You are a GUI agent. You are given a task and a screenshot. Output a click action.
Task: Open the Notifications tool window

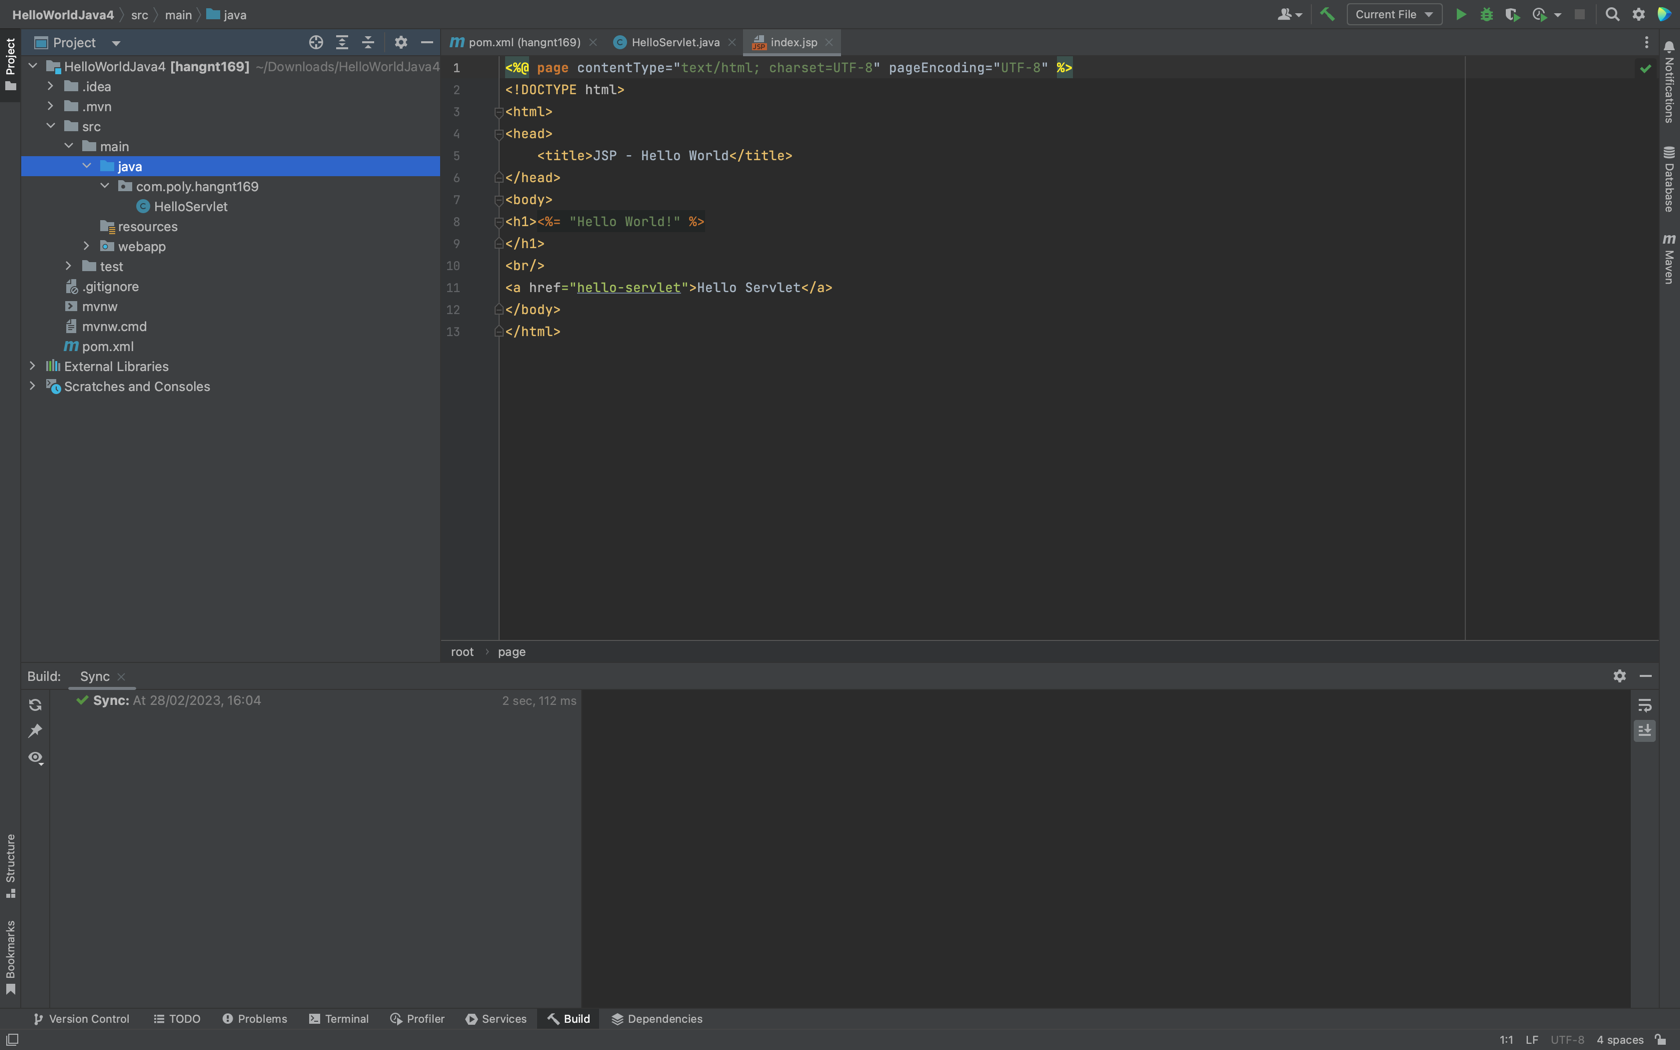[x=1669, y=83]
